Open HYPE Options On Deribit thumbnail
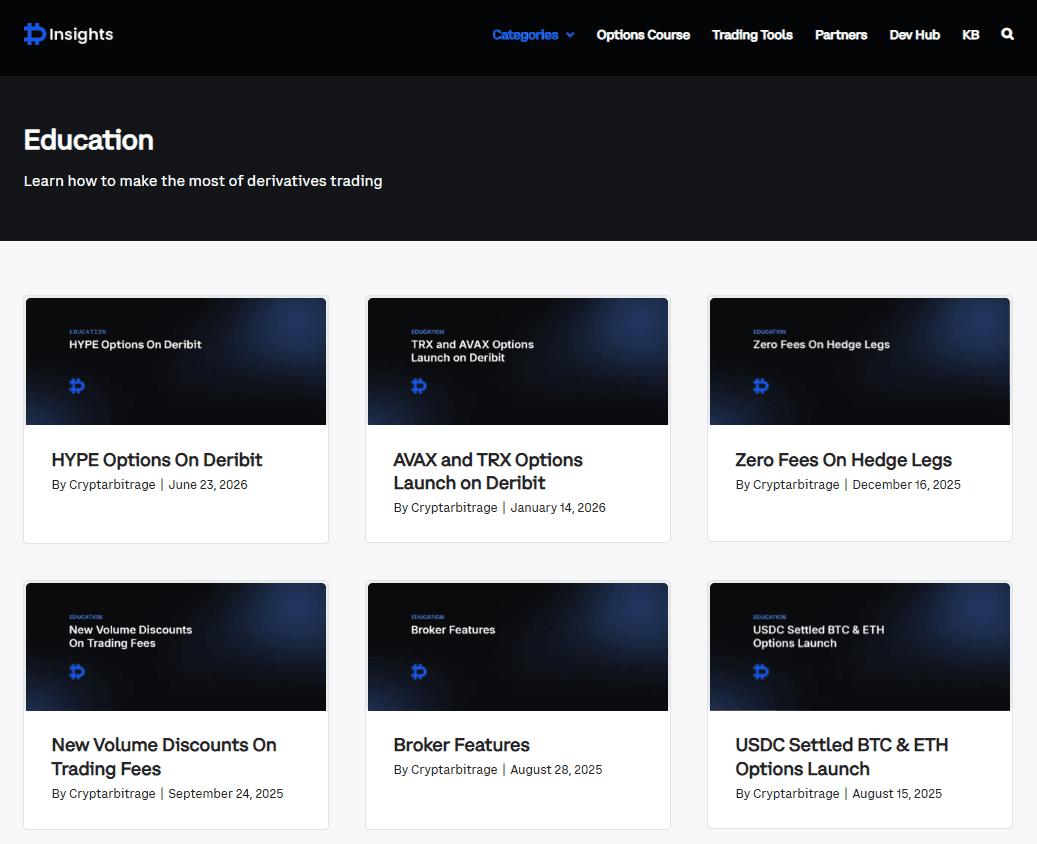1037x844 pixels. 176,361
